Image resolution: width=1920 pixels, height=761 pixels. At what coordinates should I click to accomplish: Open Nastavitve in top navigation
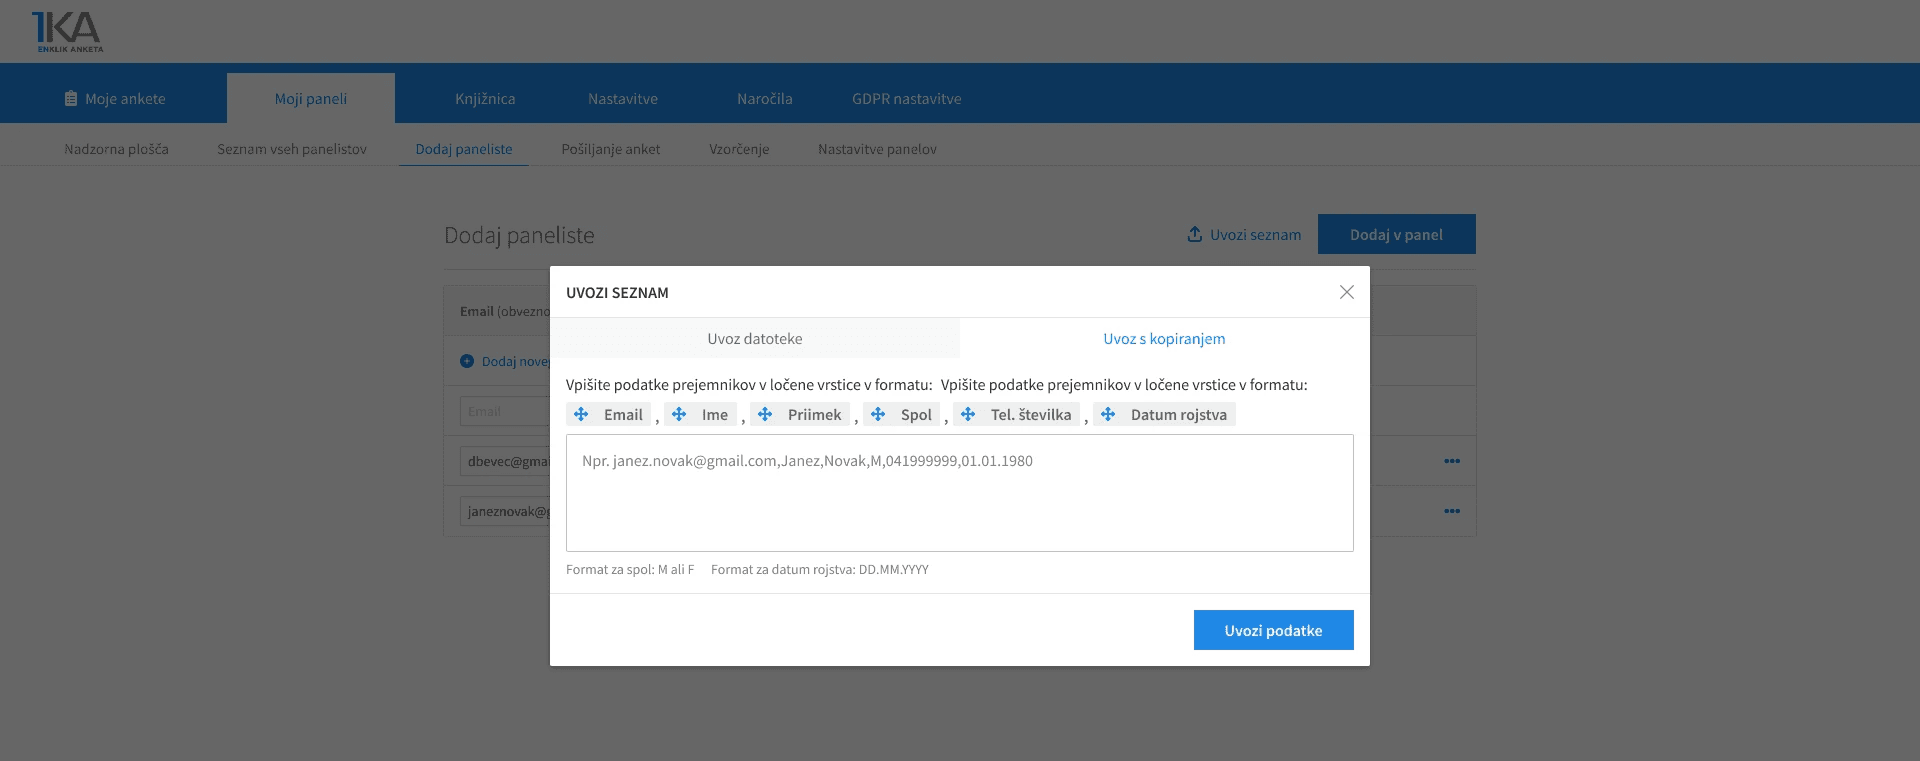(623, 98)
